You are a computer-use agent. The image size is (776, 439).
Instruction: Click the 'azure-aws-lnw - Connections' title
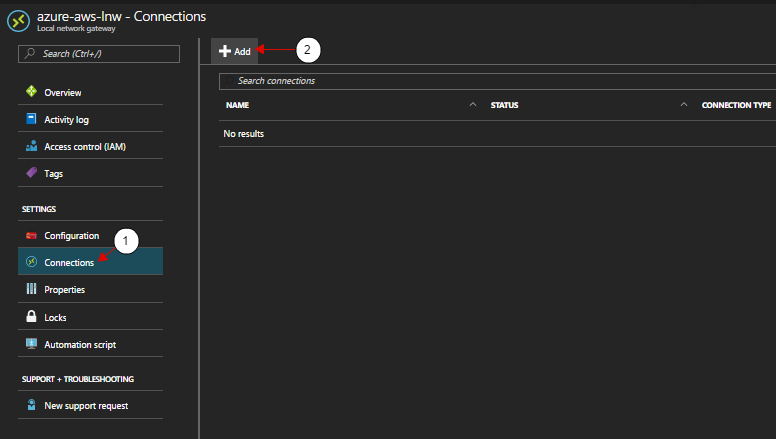[121, 16]
